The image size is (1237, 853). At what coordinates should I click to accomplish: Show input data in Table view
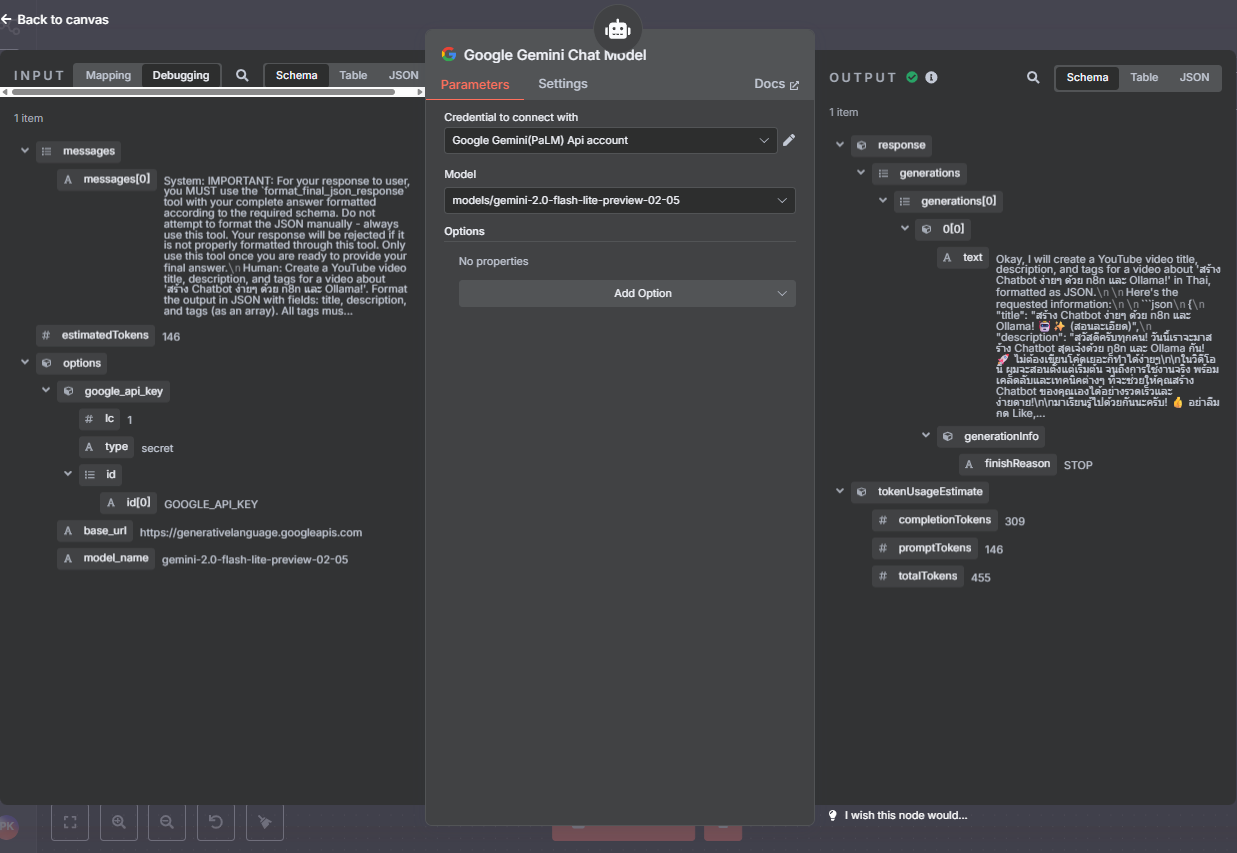pos(353,75)
